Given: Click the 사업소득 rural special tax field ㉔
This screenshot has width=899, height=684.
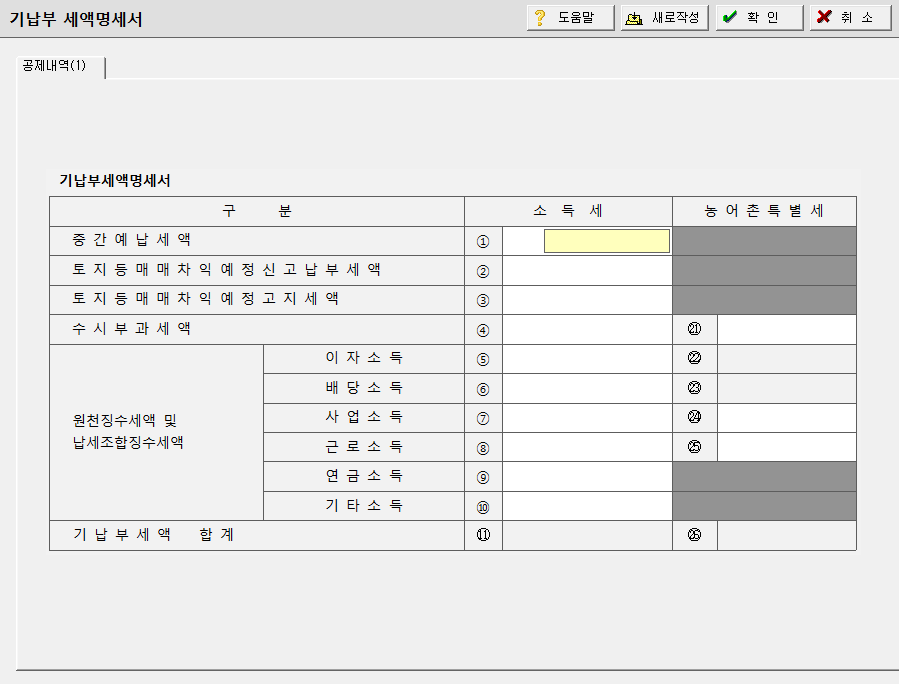Looking at the screenshot, I should point(787,418).
